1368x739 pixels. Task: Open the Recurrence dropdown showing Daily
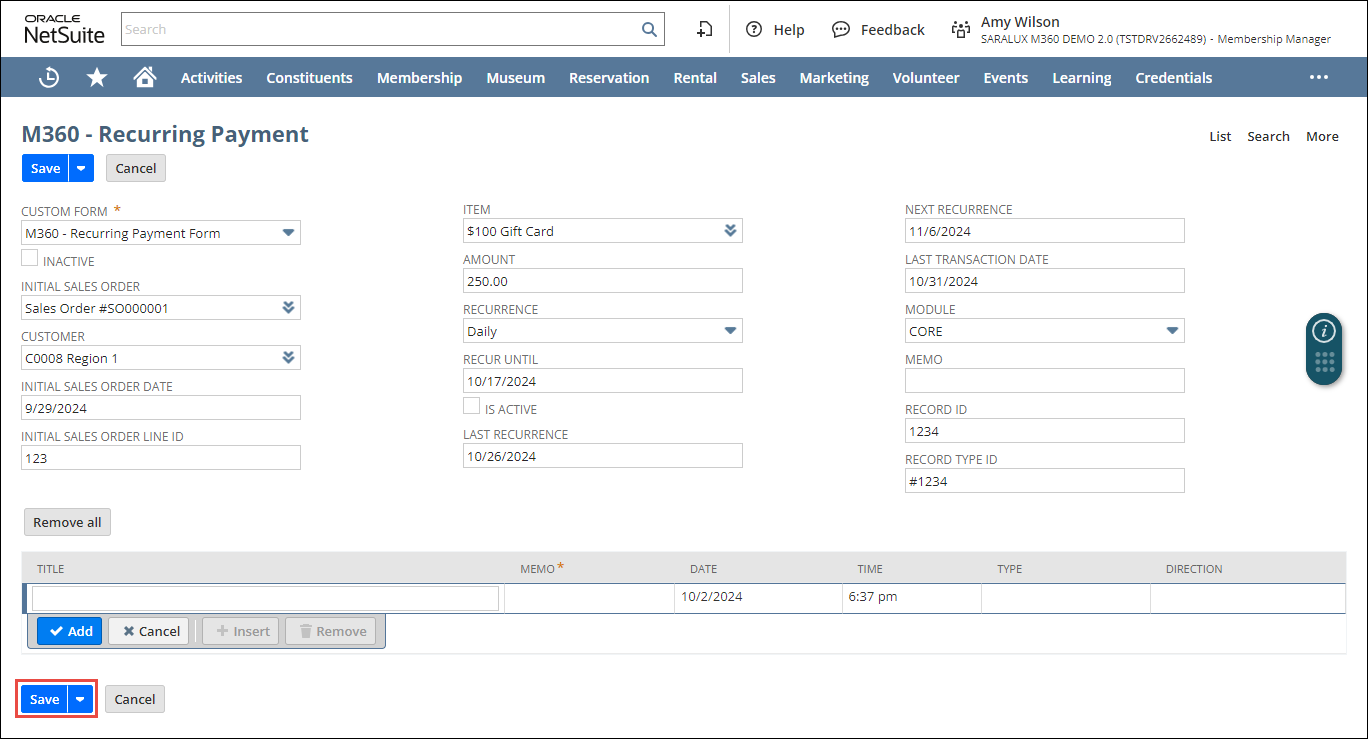pyautogui.click(x=730, y=331)
